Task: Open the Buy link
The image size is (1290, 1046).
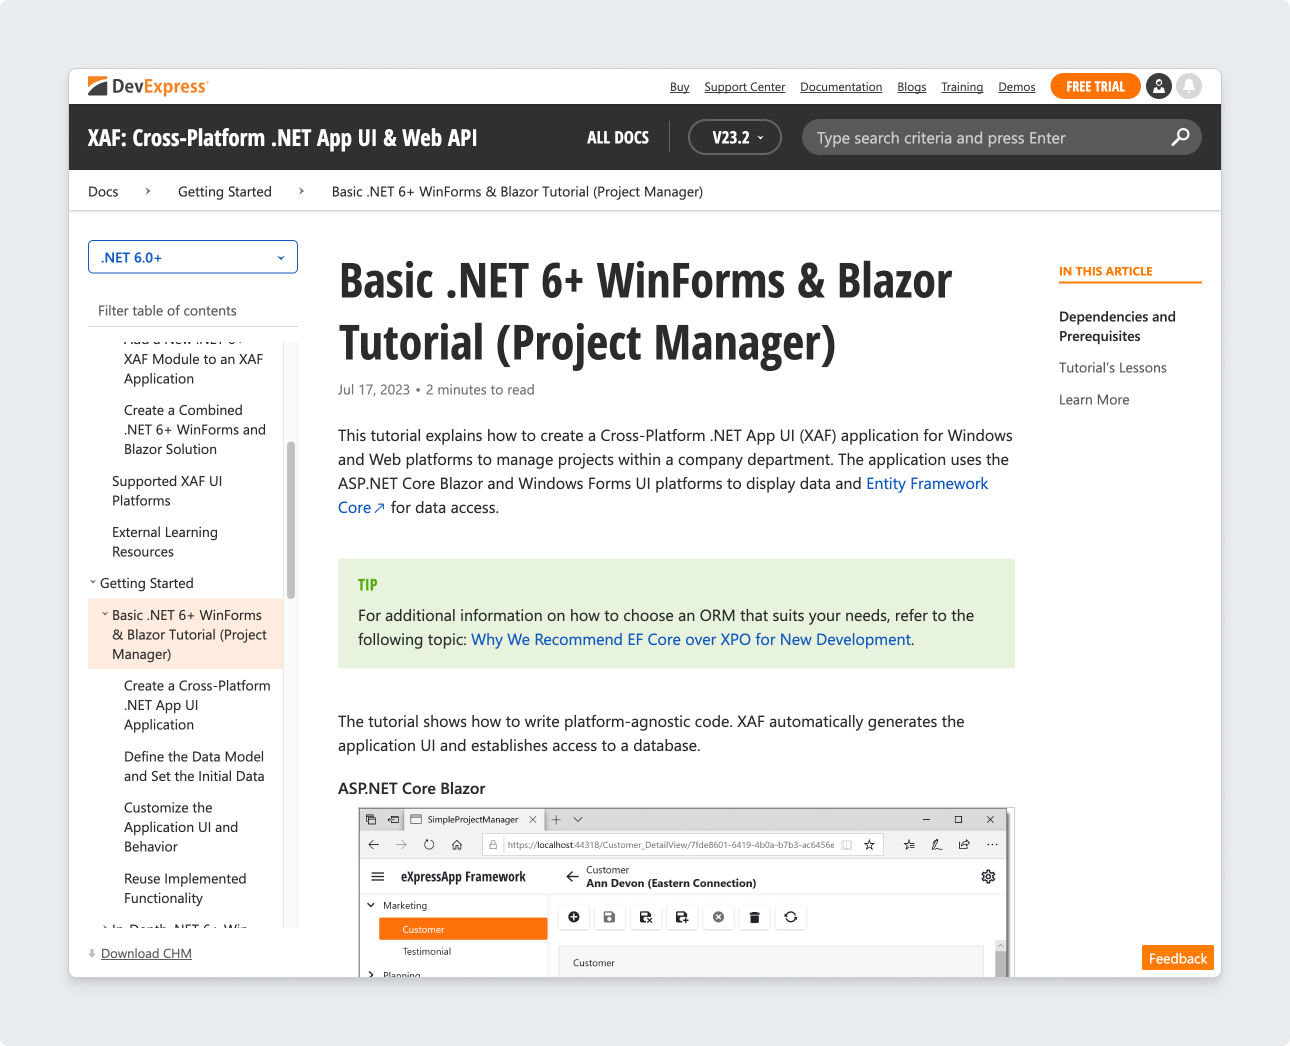Action: click(680, 87)
